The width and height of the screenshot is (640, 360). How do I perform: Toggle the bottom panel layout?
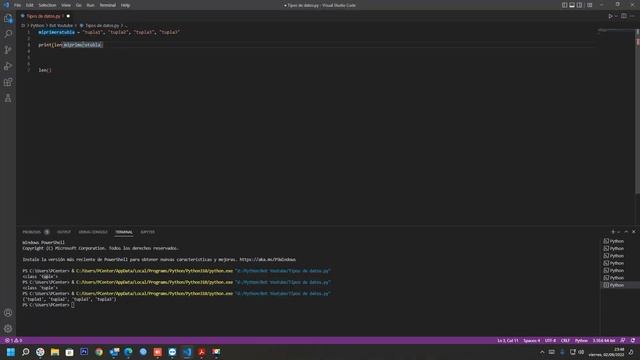[x=572, y=5]
